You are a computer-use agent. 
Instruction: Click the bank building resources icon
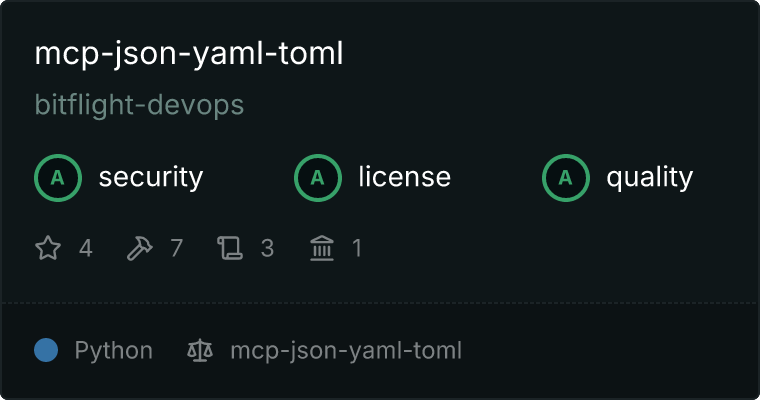pyautogui.click(x=322, y=248)
